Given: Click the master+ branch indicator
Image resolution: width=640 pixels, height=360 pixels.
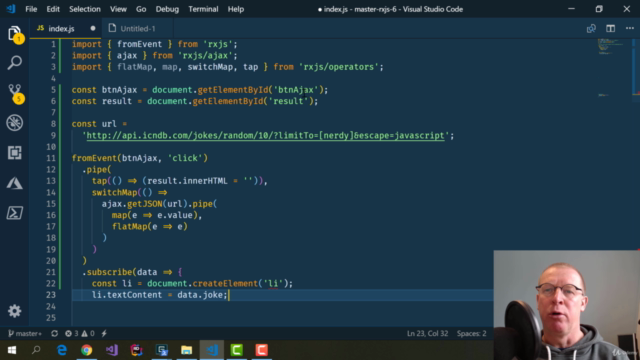Looking at the screenshot, I should (25, 333).
